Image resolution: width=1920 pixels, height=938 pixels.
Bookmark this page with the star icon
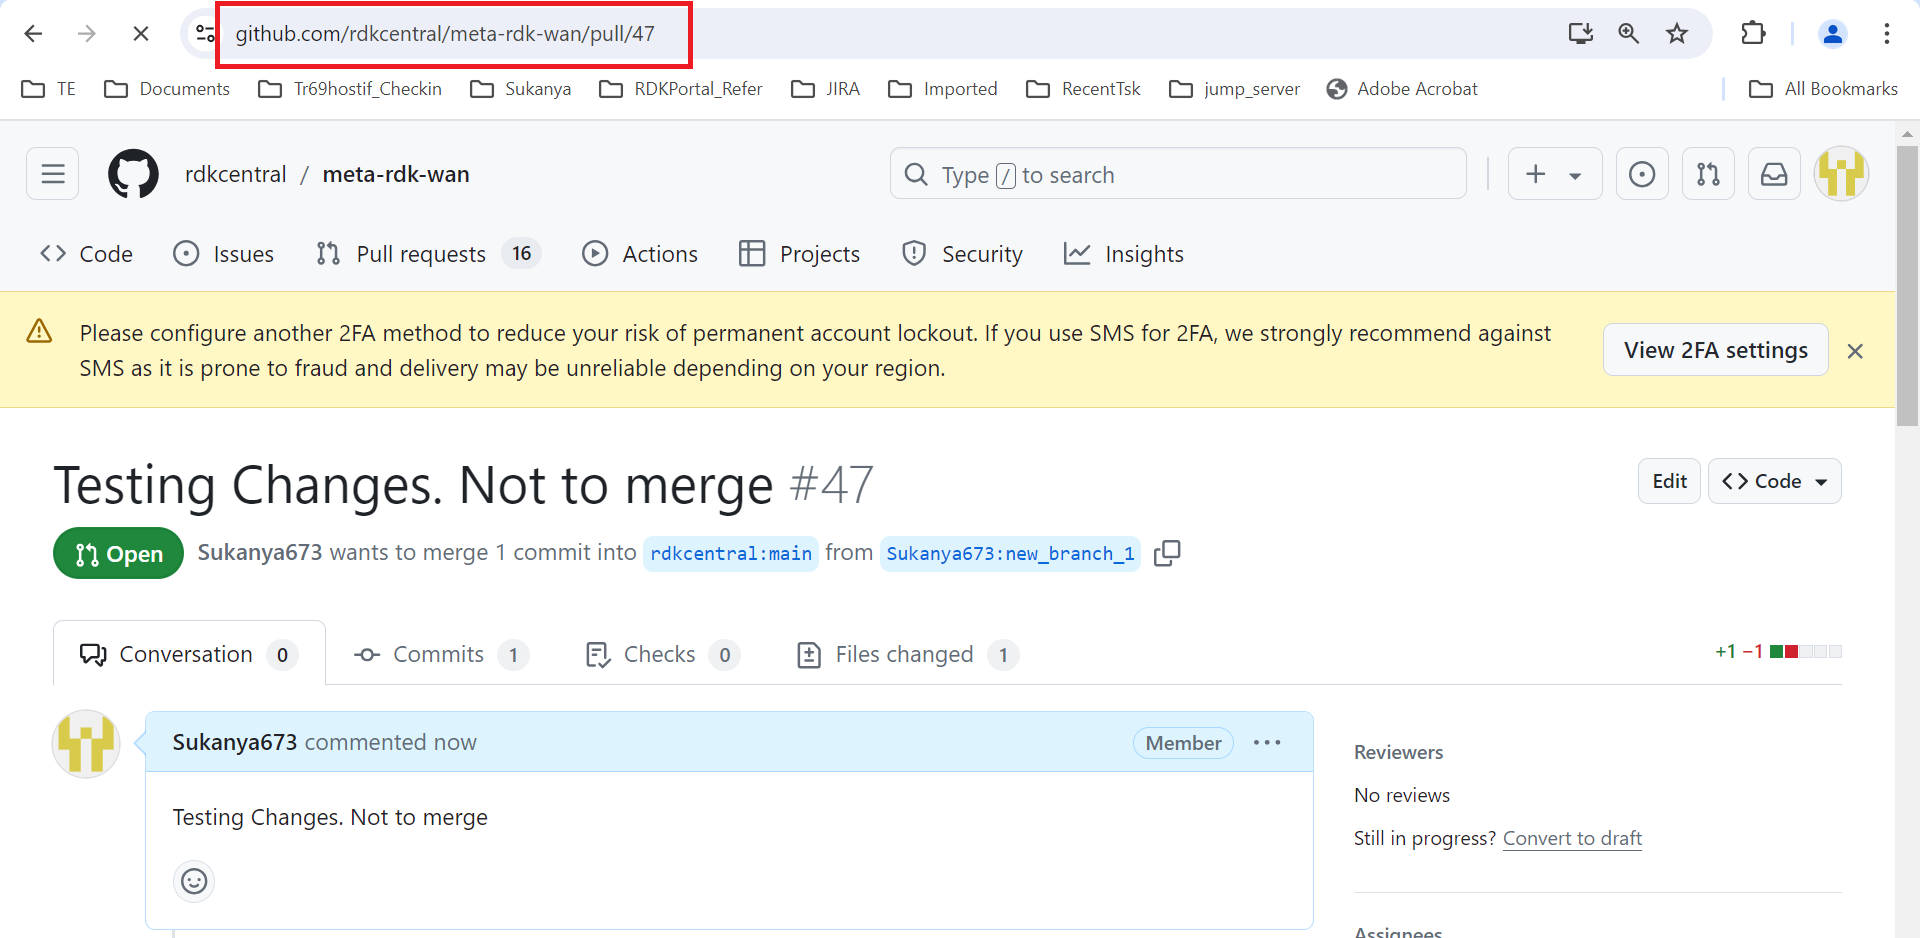click(1677, 34)
